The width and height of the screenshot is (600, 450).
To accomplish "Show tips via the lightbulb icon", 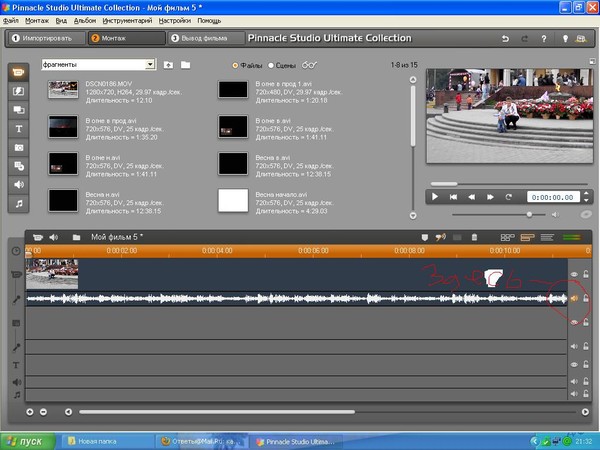I will (x=565, y=38).
